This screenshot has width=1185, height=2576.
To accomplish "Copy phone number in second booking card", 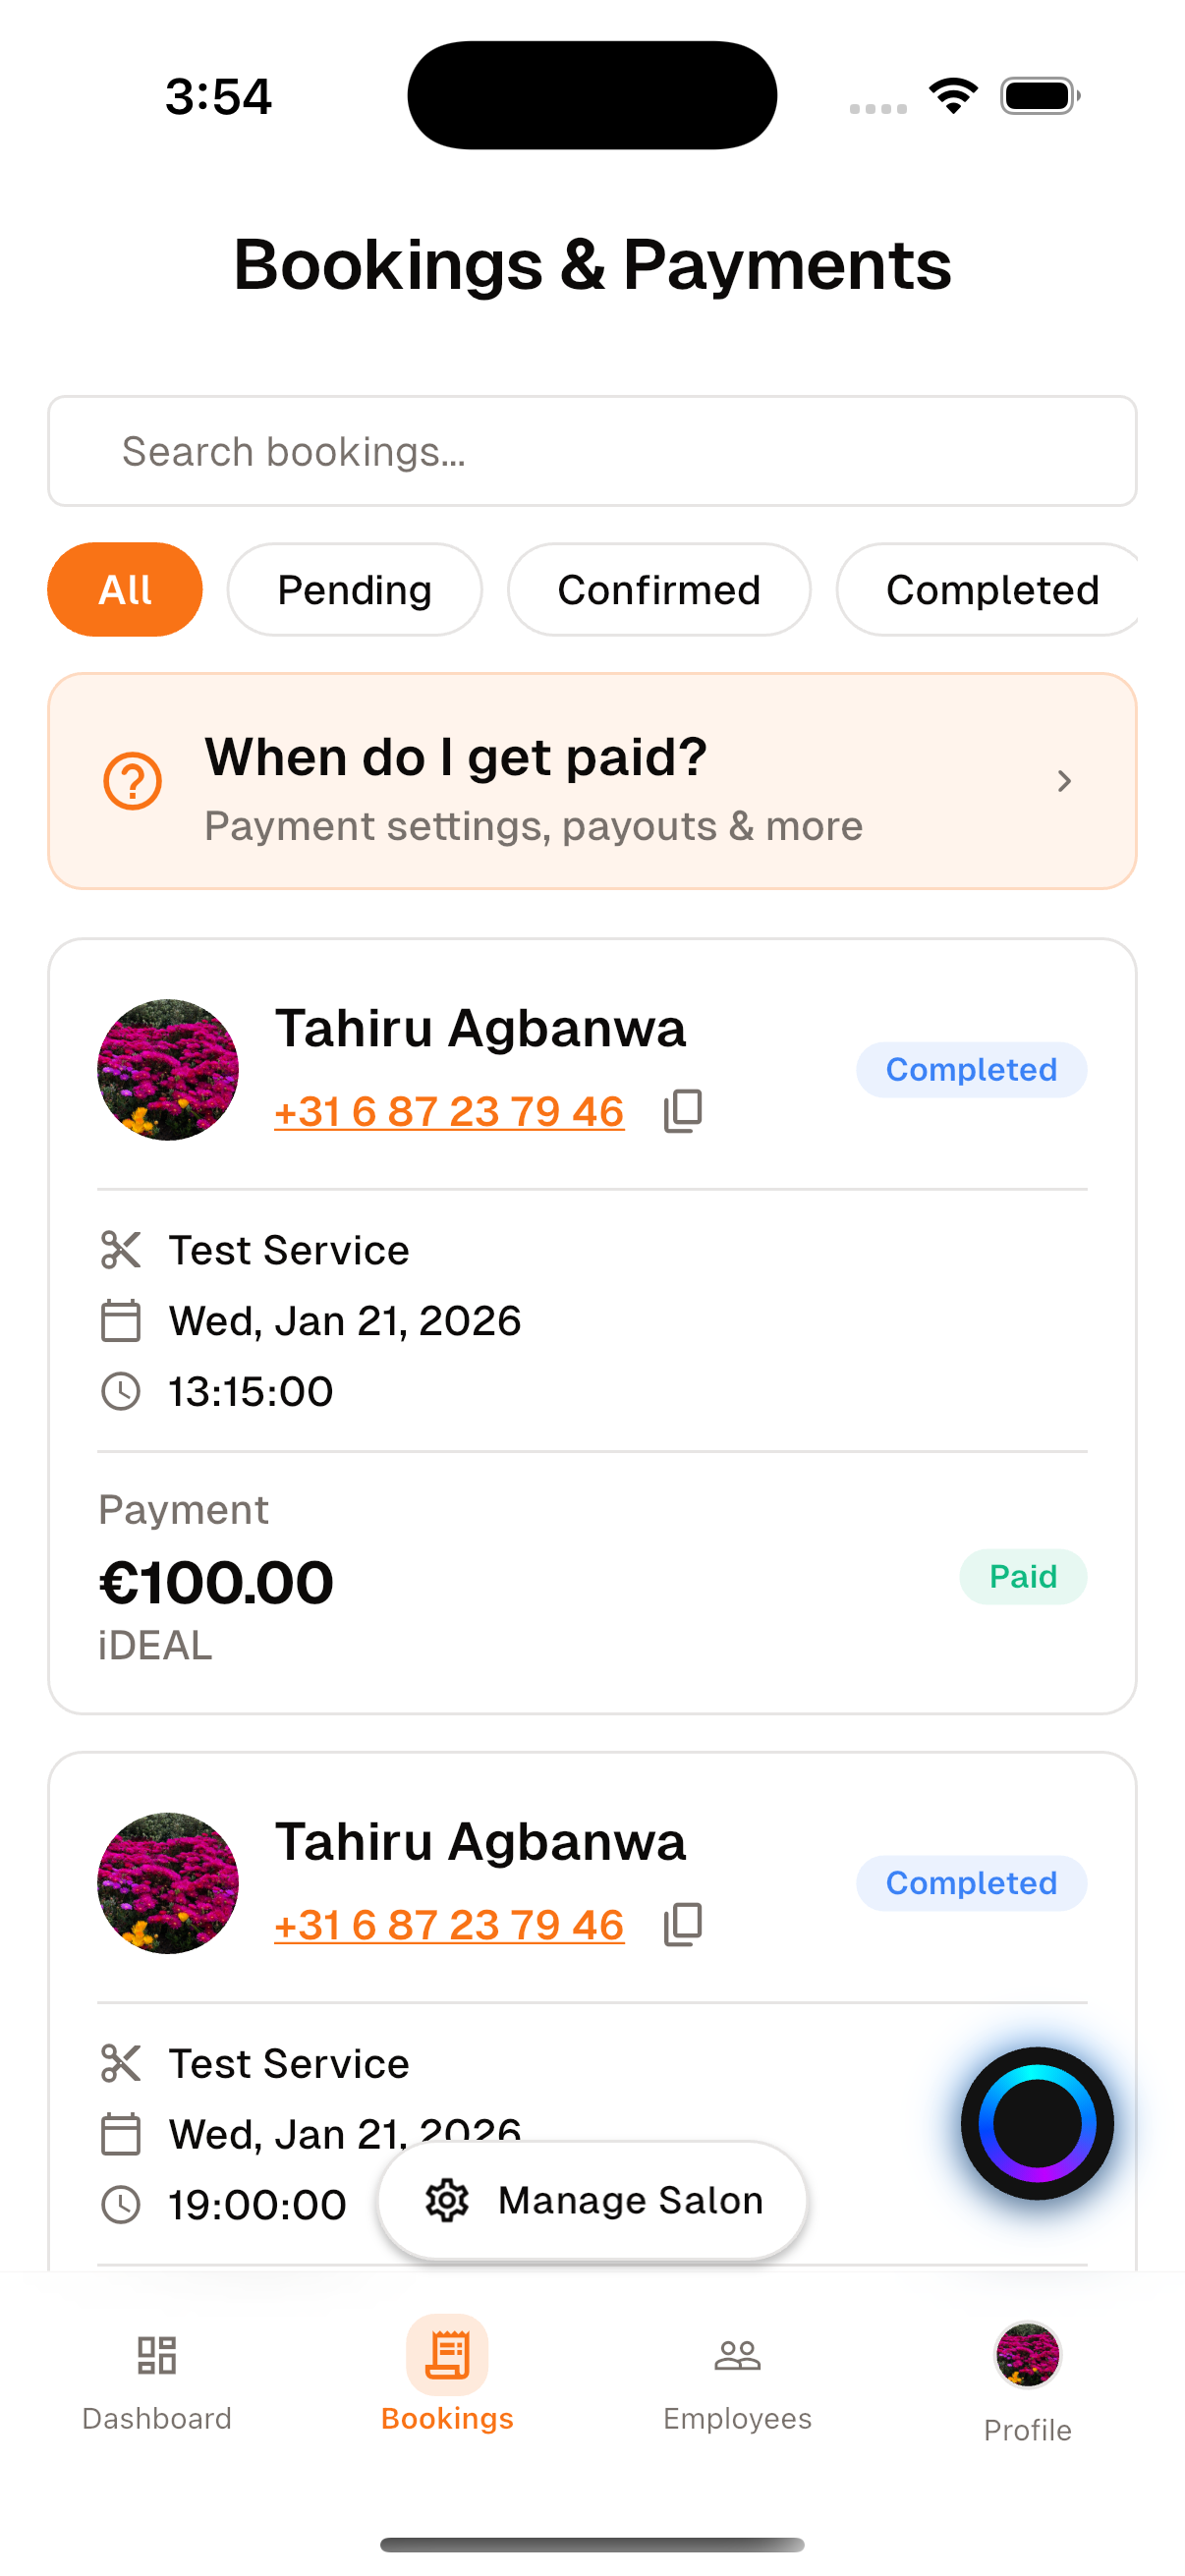I will click(x=683, y=1924).
